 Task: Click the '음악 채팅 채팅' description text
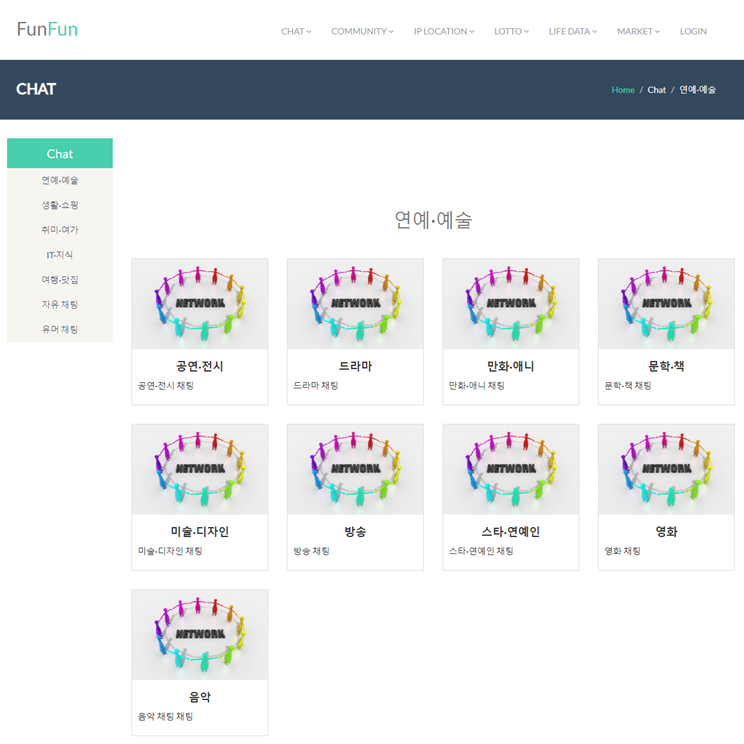point(166,716)
